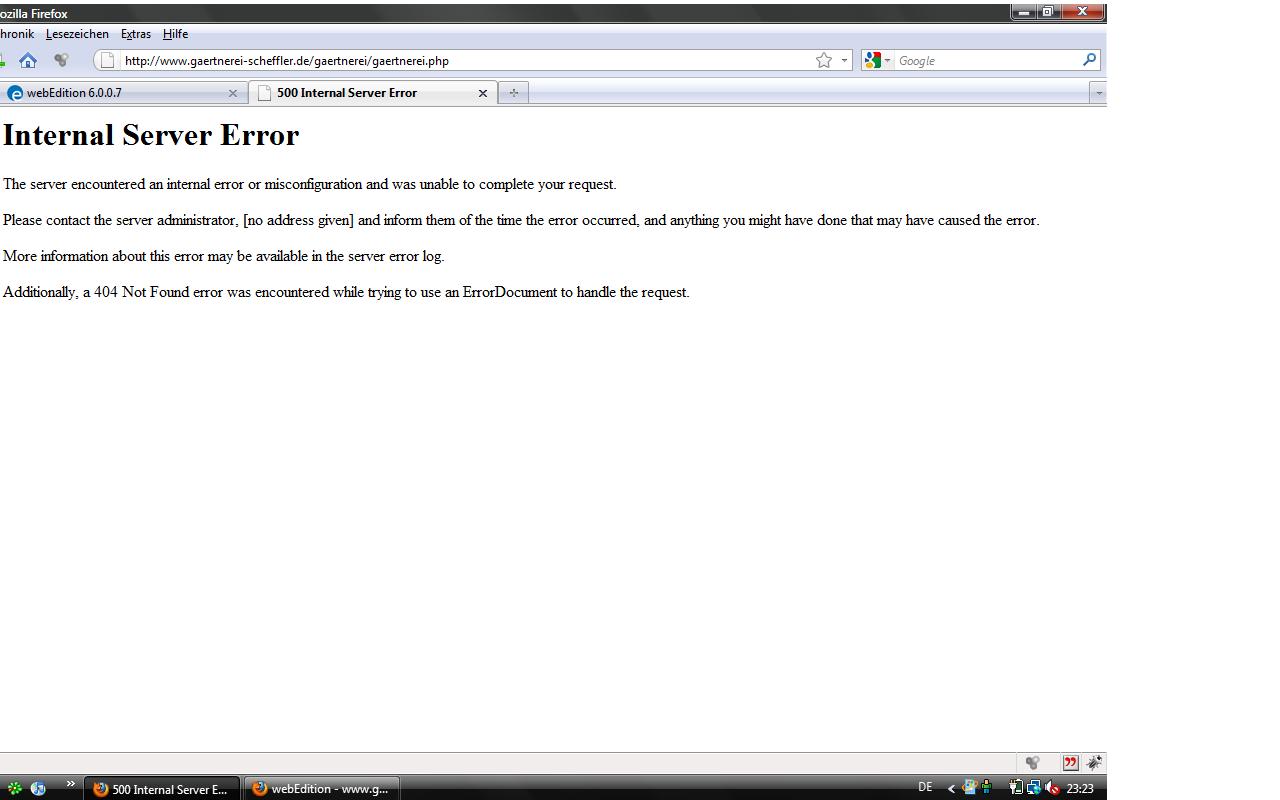Click the text '[no address given]'

pos(298,220)
